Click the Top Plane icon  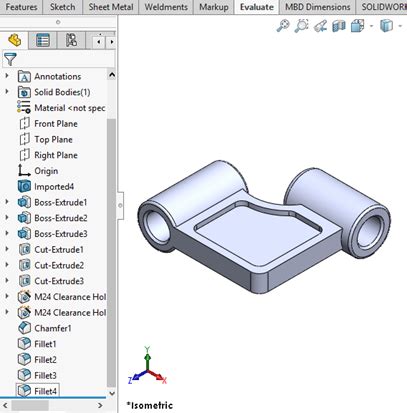24,139
